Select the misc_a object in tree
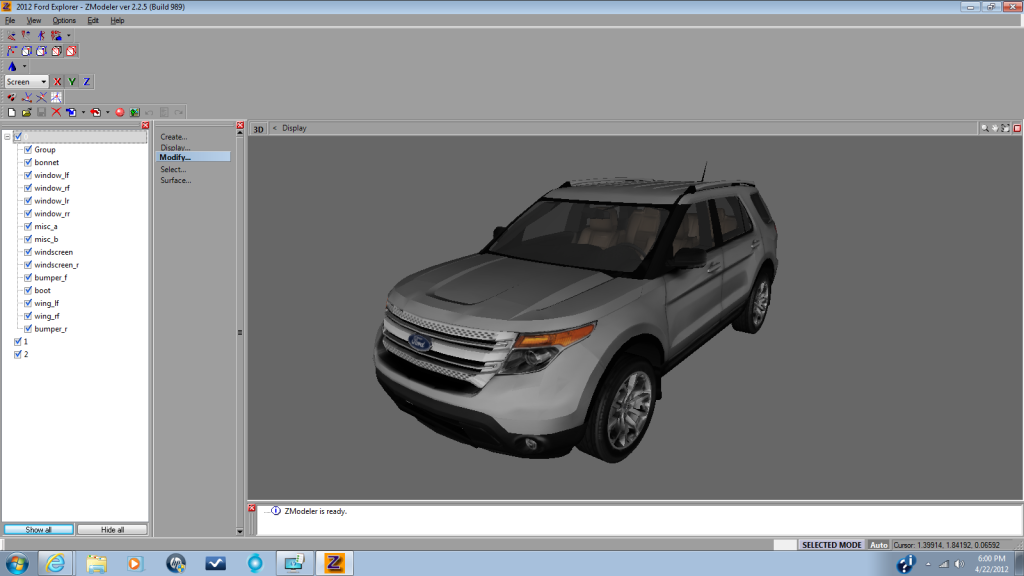This screenshot has height=576, width=1024. pyautogui.click(x=46, y=227)
